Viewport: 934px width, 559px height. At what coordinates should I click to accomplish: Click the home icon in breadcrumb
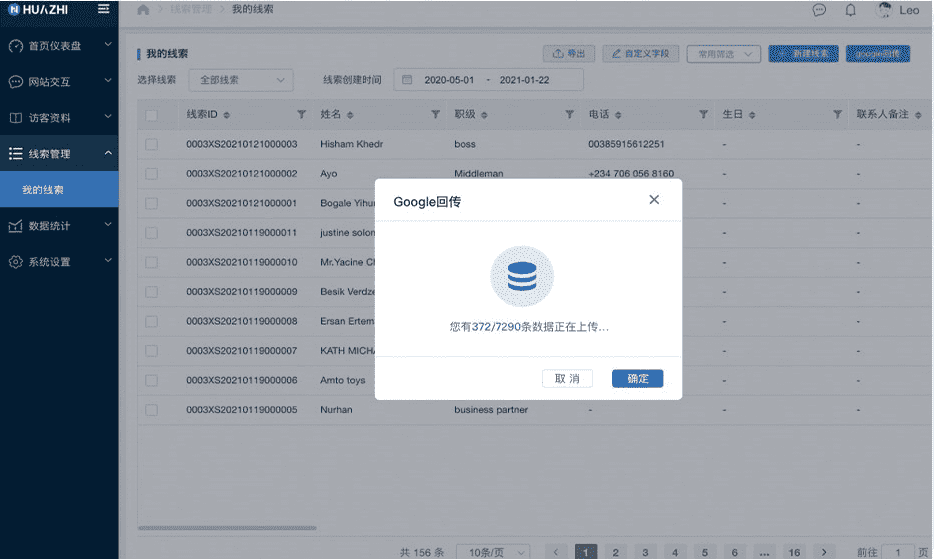(143, 10)
